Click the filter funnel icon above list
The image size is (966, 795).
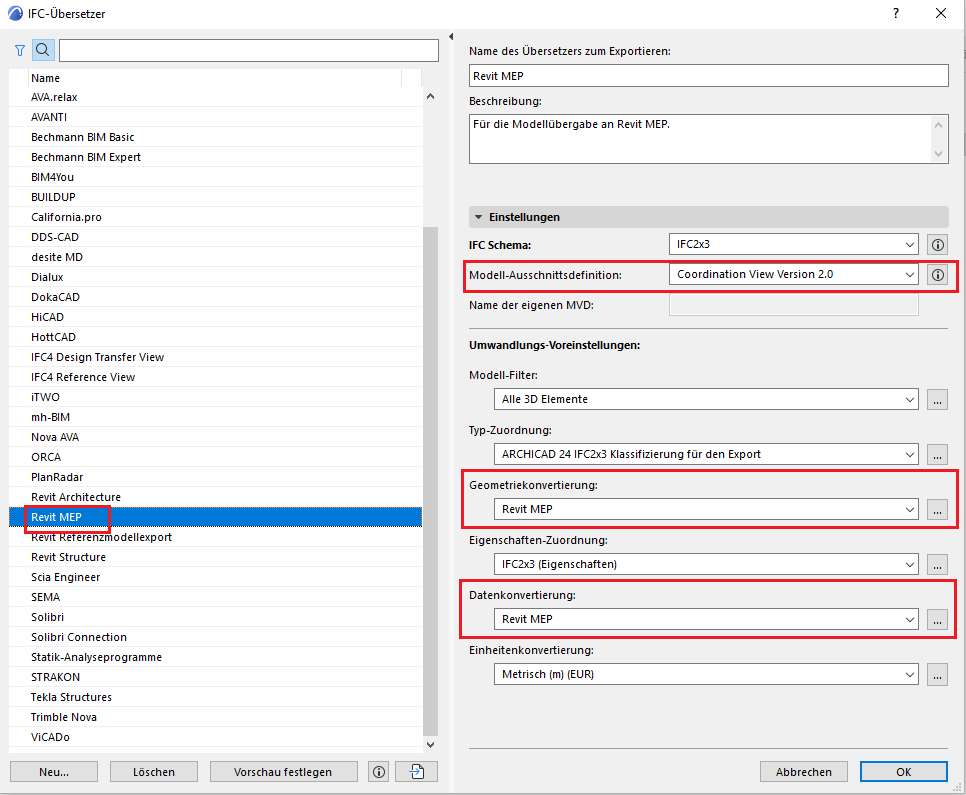(x=20, y=50)
